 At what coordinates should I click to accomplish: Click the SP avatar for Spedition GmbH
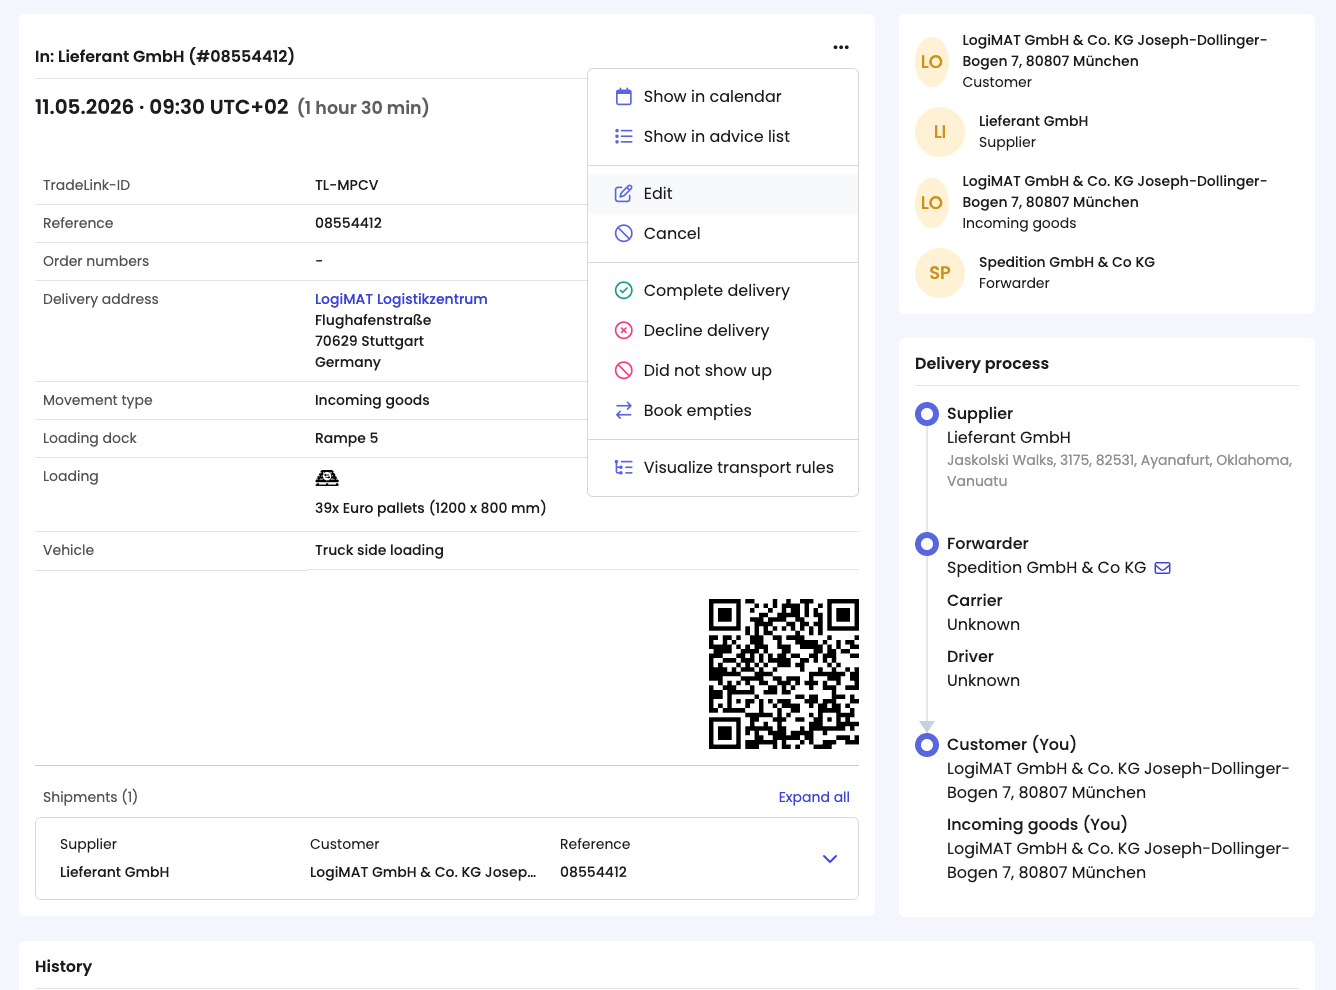click(940, 273)
